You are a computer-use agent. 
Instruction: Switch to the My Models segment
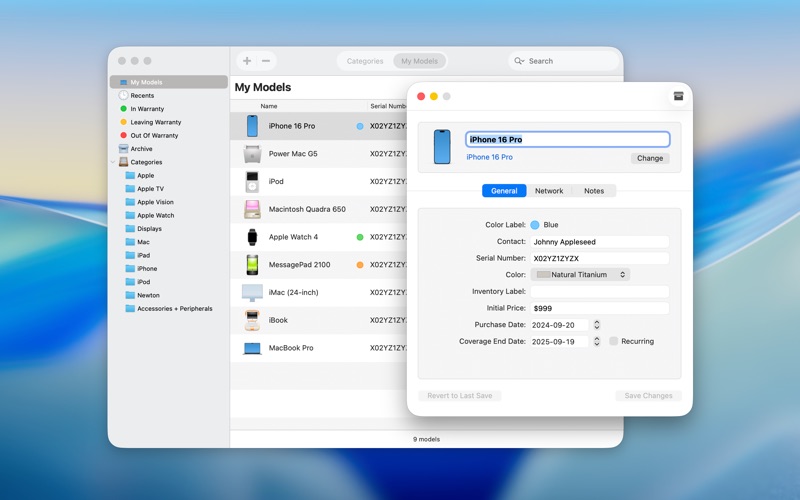(419, 61)
